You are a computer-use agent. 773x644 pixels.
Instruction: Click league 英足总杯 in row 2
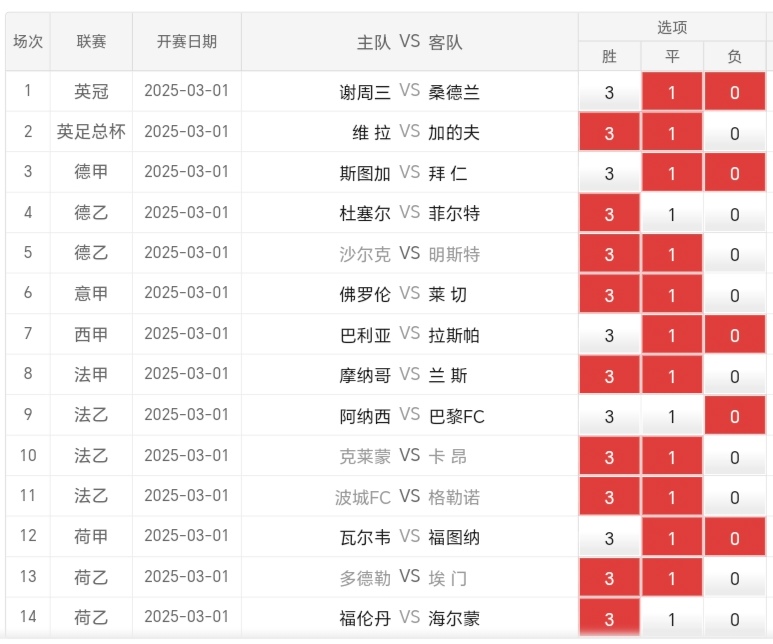[91, 132]
